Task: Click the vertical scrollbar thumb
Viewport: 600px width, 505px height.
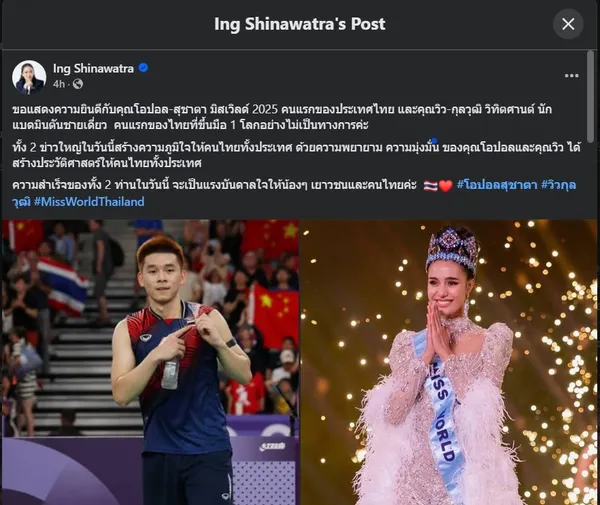Action: [x=591, y=97]
